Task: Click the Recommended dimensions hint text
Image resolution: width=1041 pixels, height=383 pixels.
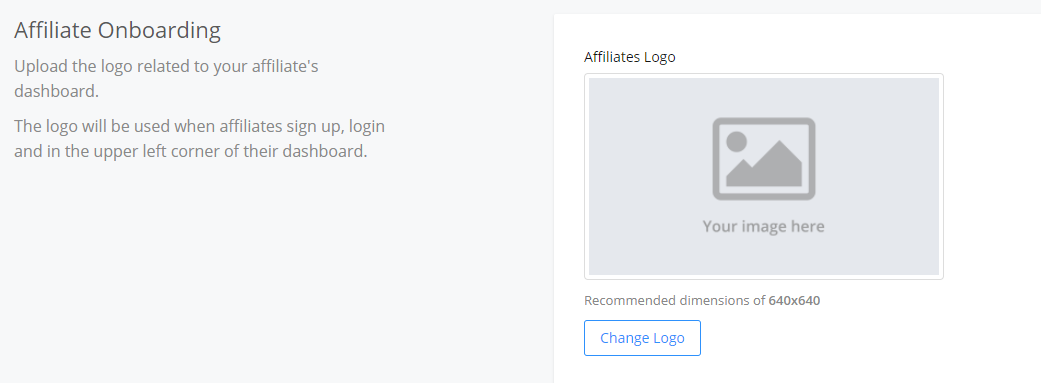Action: [x=702, y=301]
